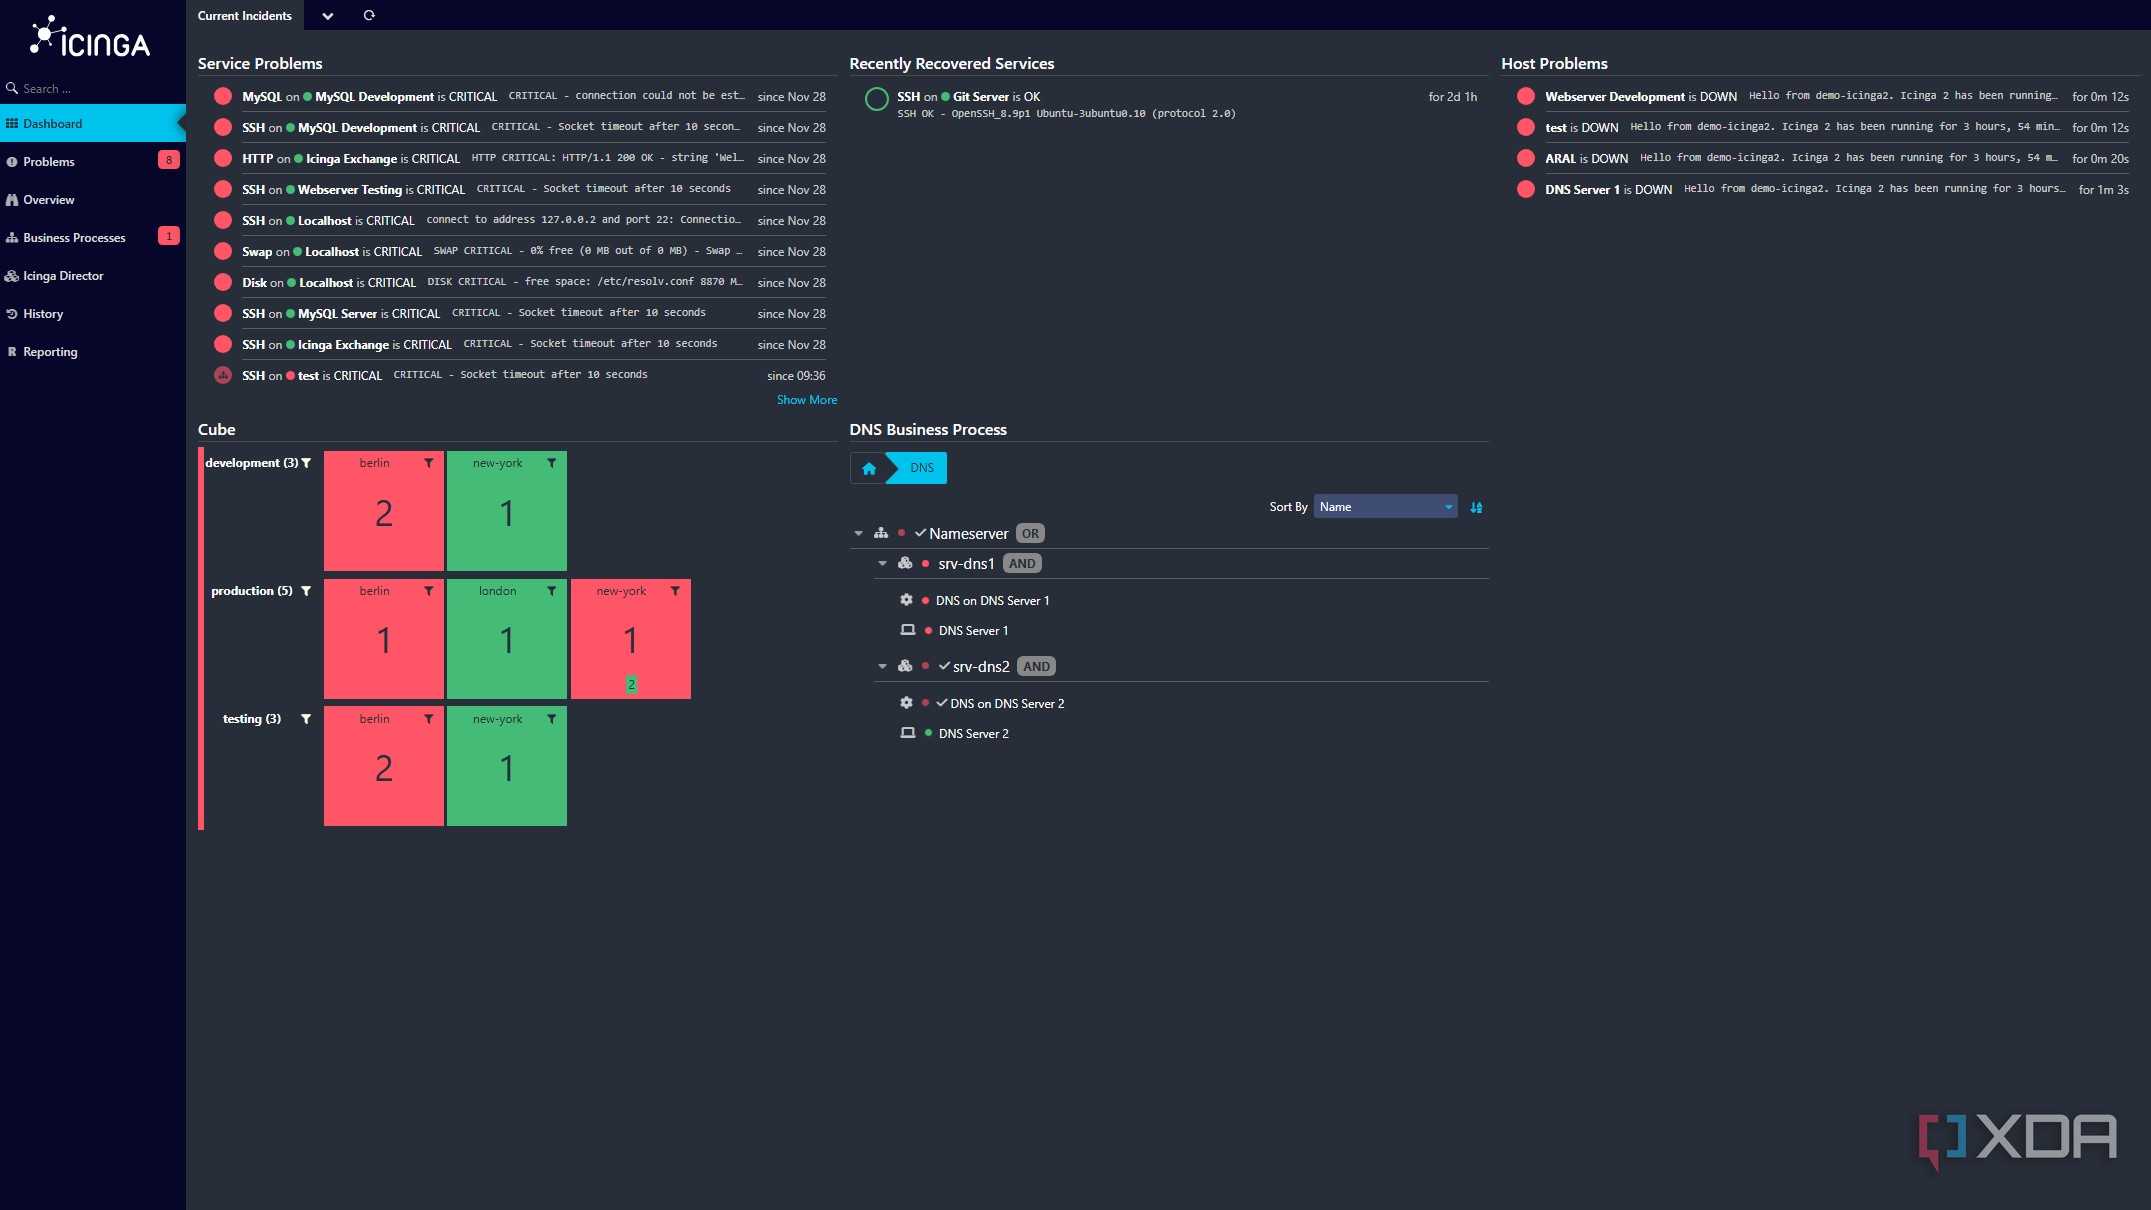Open Problems in the sidebar
The width and height of the screenshot is (2151, 1210).
click(x=49, y=162)
